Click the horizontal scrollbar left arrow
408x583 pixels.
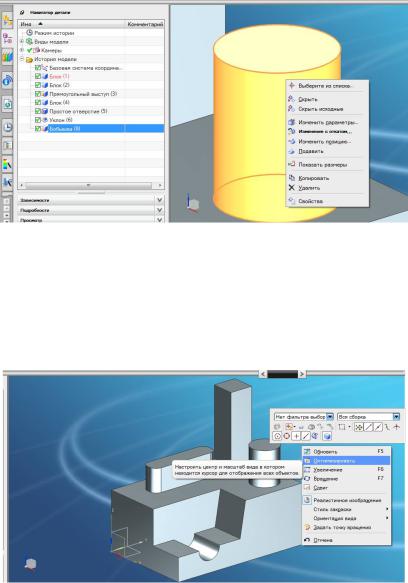pos(22,185)
